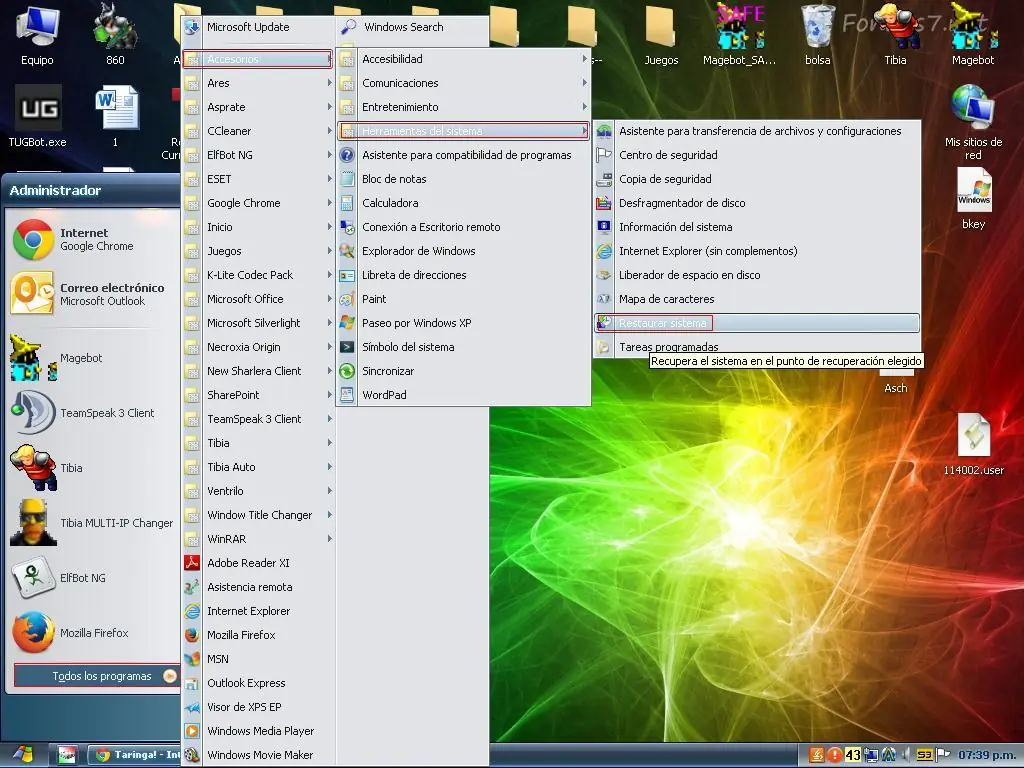Launch Calculadora
Screen dimensions: 1024x768
click(463, 203)
